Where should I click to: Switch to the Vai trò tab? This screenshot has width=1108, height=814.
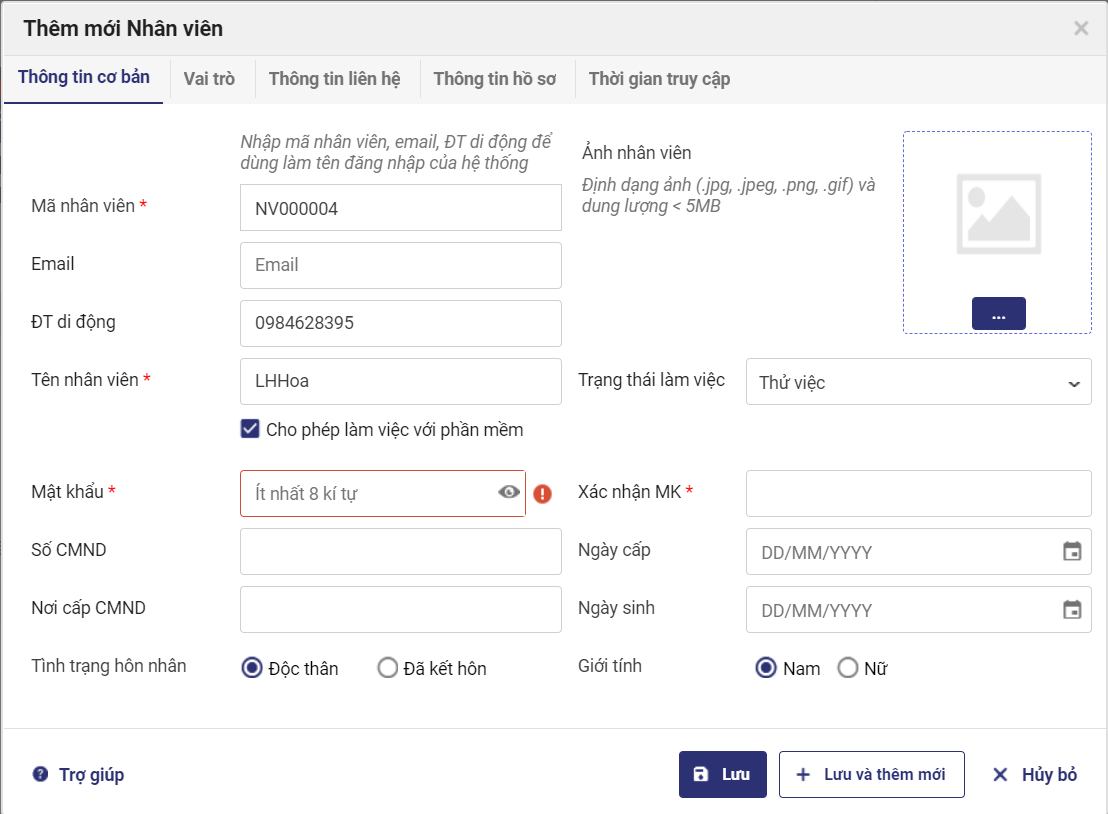point(209,79)
